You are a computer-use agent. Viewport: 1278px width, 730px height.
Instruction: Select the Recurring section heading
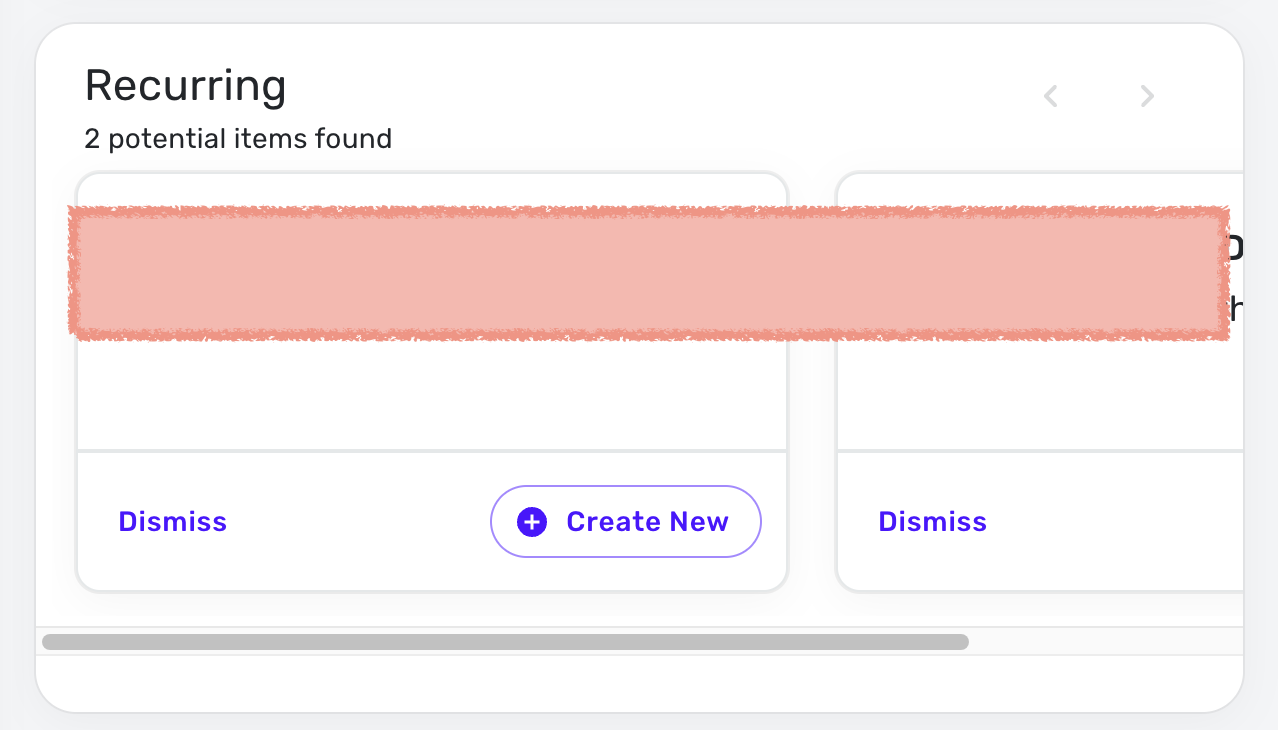pos(185,86)
